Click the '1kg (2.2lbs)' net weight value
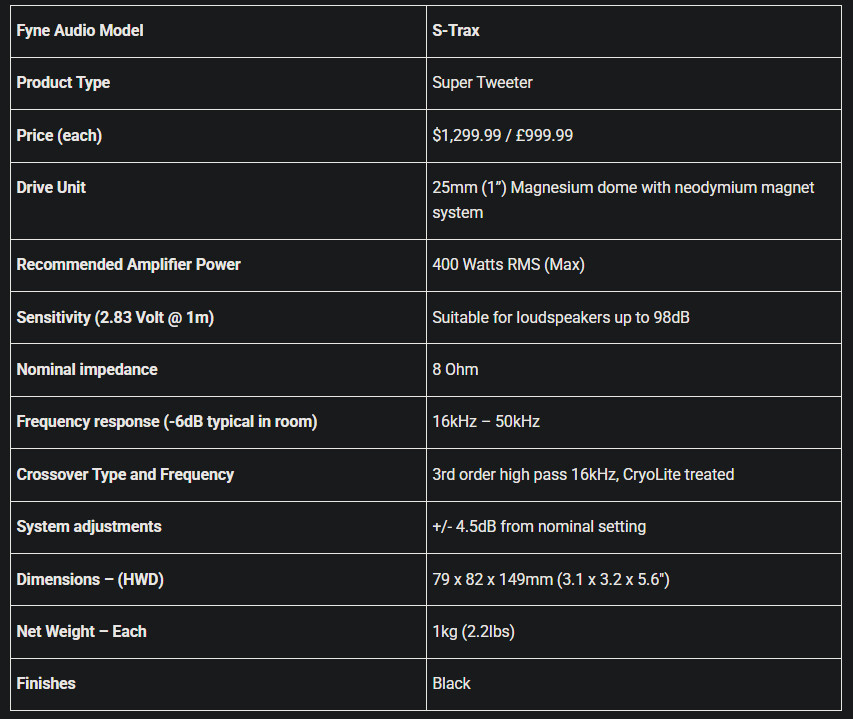The width and height of the screenshot is (853, 719). (473, 632)
